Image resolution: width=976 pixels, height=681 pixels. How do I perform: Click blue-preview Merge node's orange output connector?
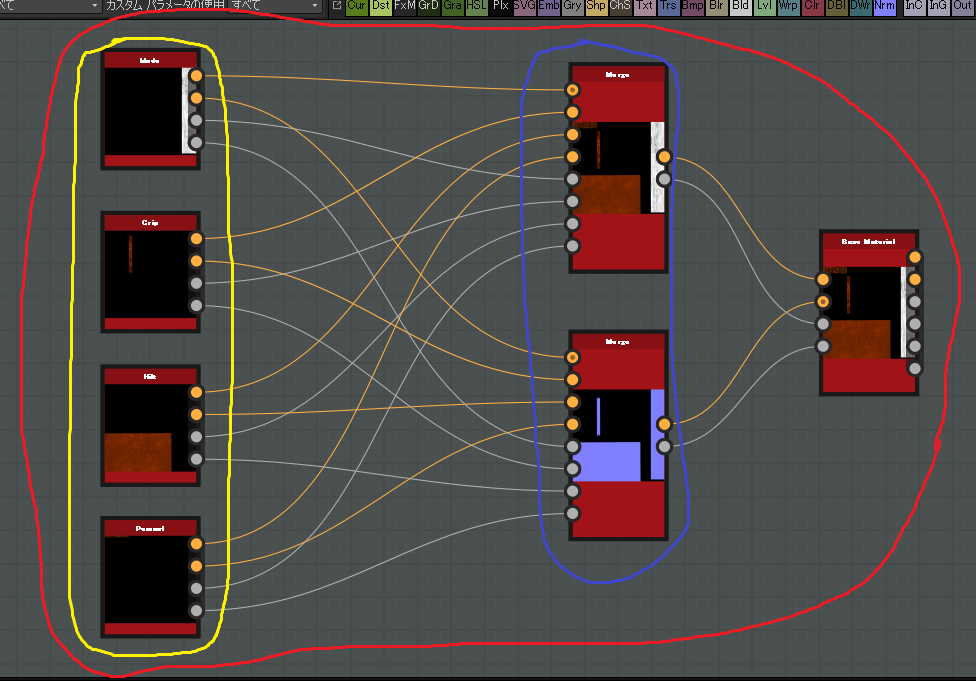pos(664,425)
